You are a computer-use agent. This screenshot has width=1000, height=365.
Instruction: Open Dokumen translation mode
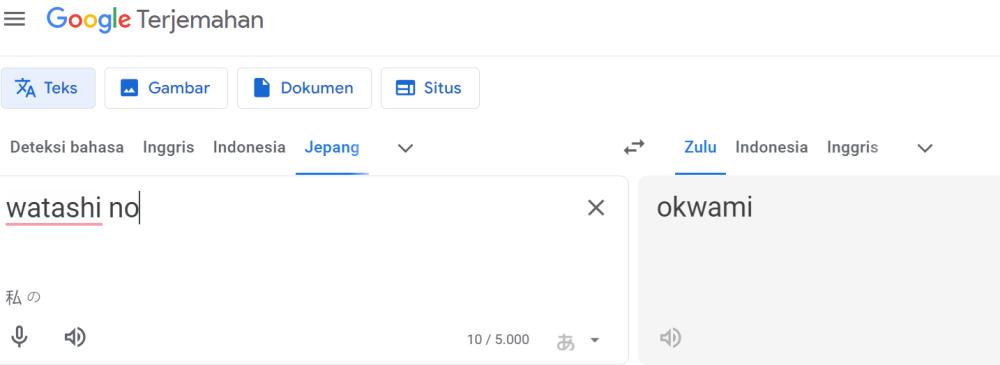click(304, 88)
